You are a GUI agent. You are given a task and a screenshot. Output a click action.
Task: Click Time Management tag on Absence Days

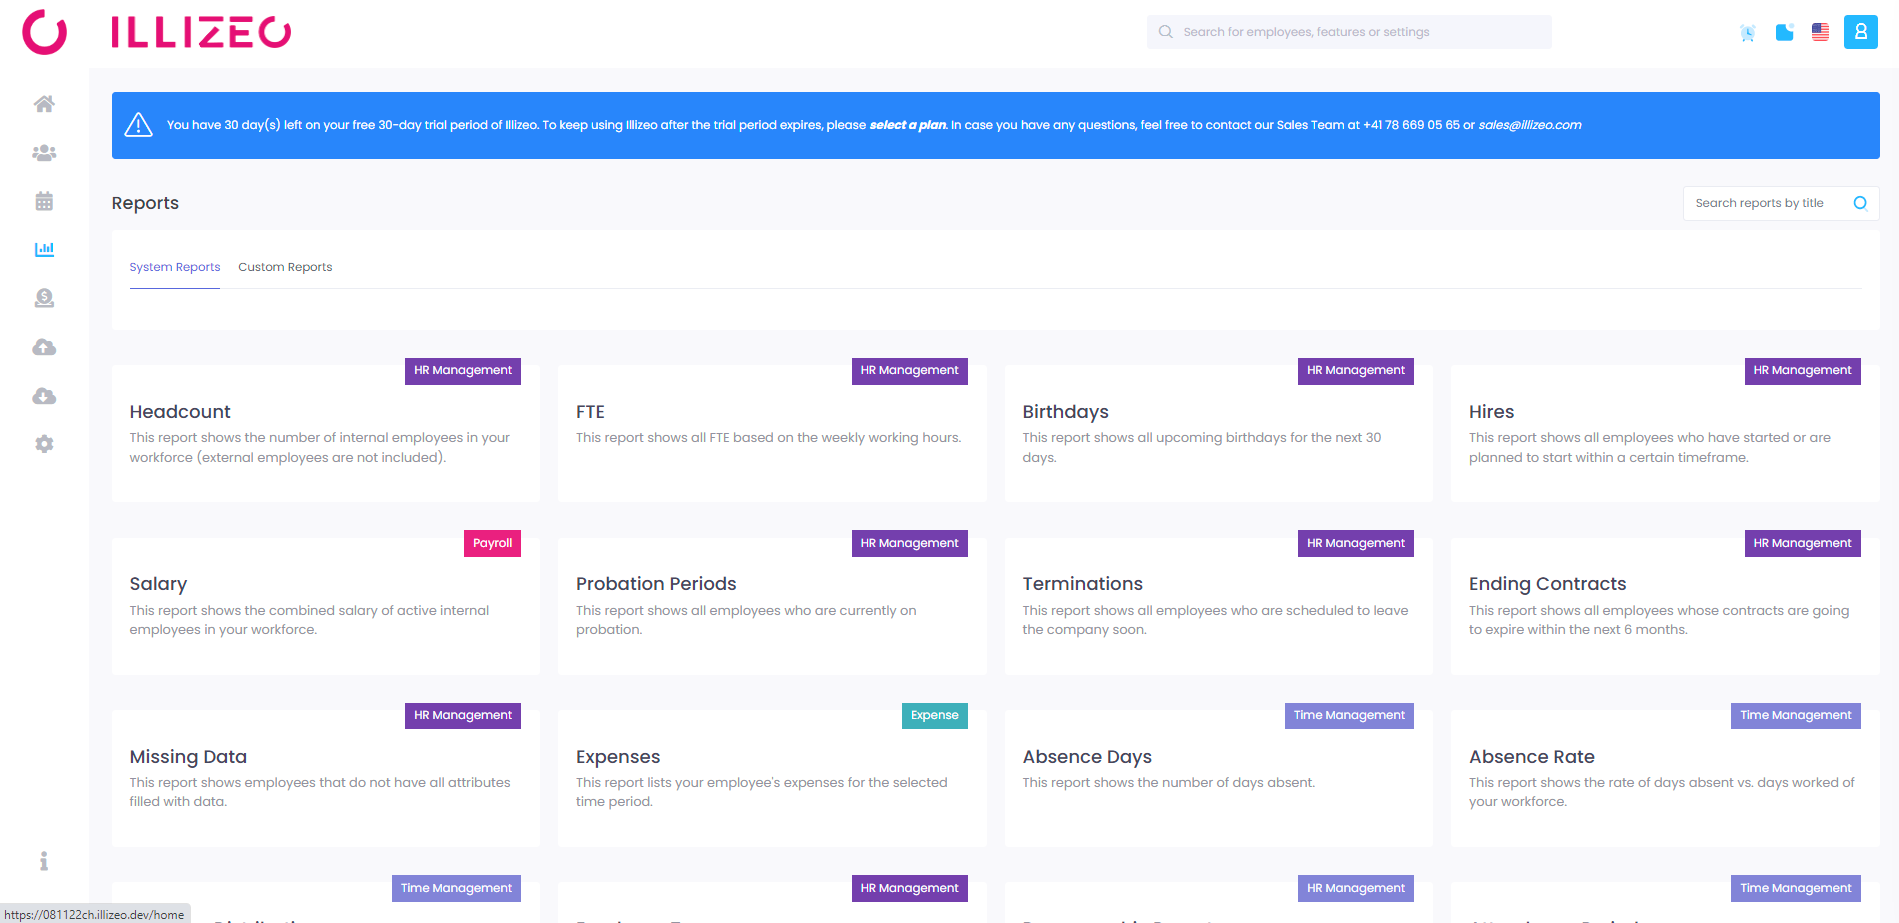1349,715
